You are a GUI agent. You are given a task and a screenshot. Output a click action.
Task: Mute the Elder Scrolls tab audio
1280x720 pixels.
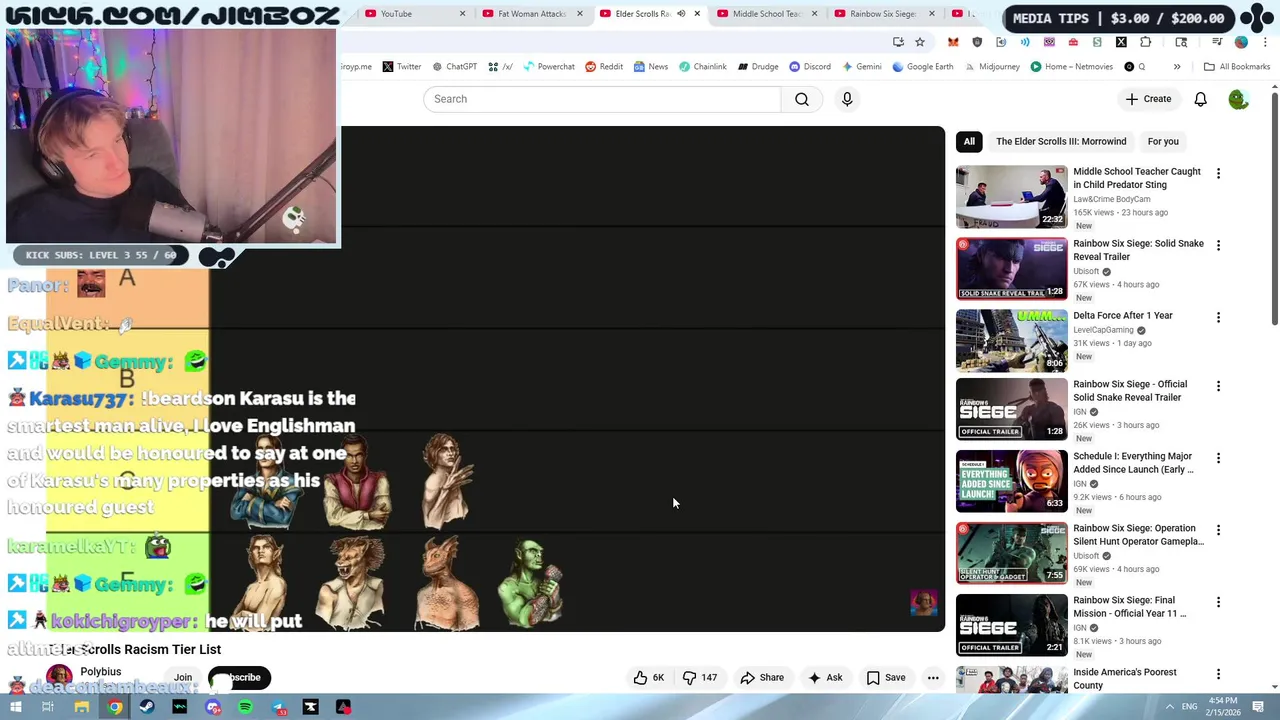[681, 14]
